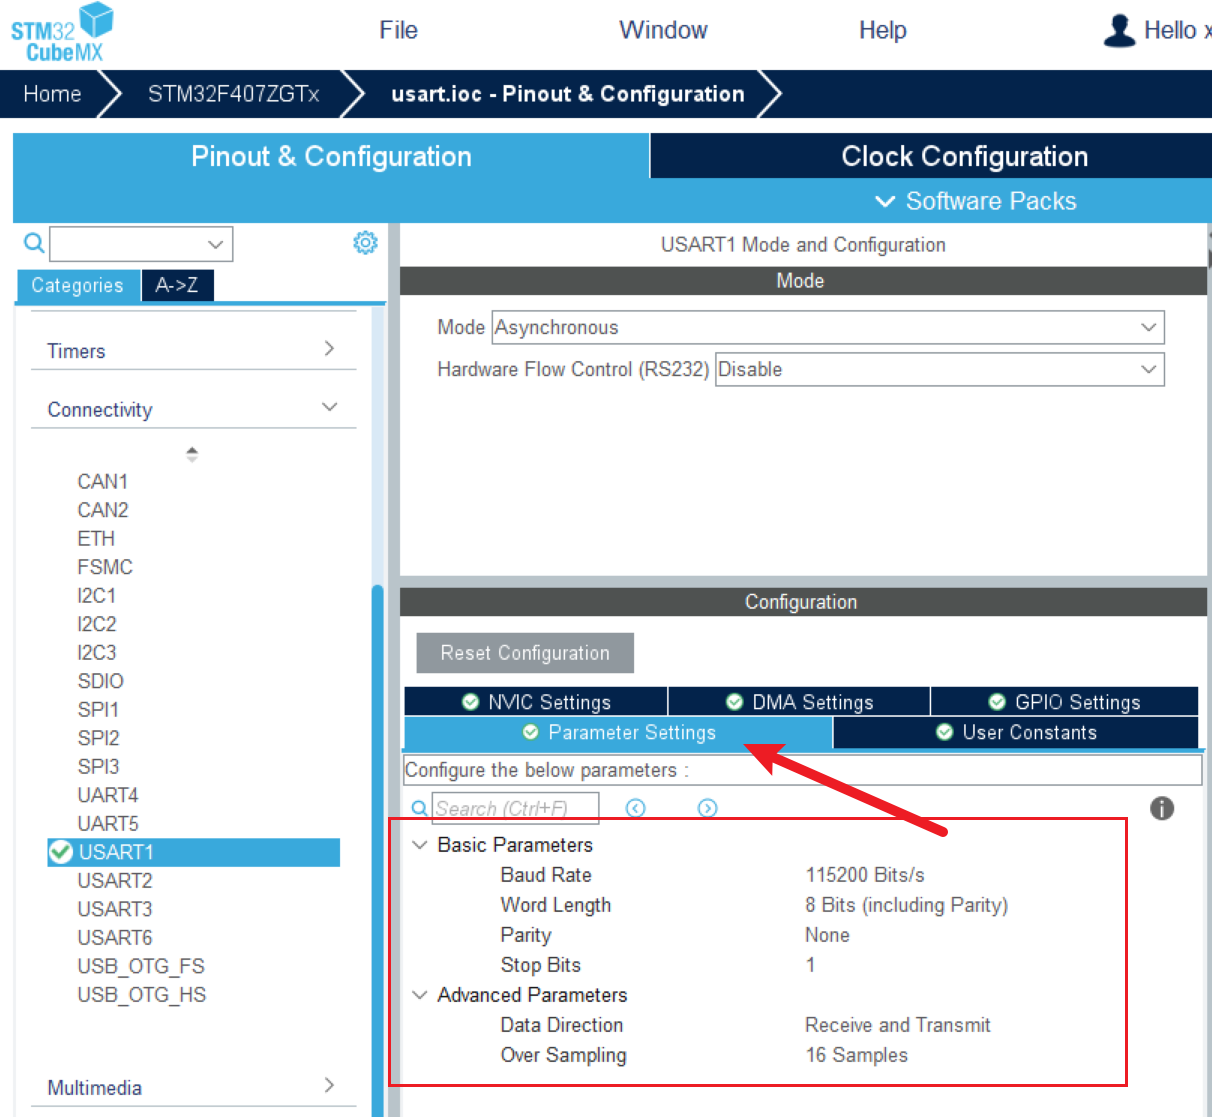Open the Window menu

[663, 30]
